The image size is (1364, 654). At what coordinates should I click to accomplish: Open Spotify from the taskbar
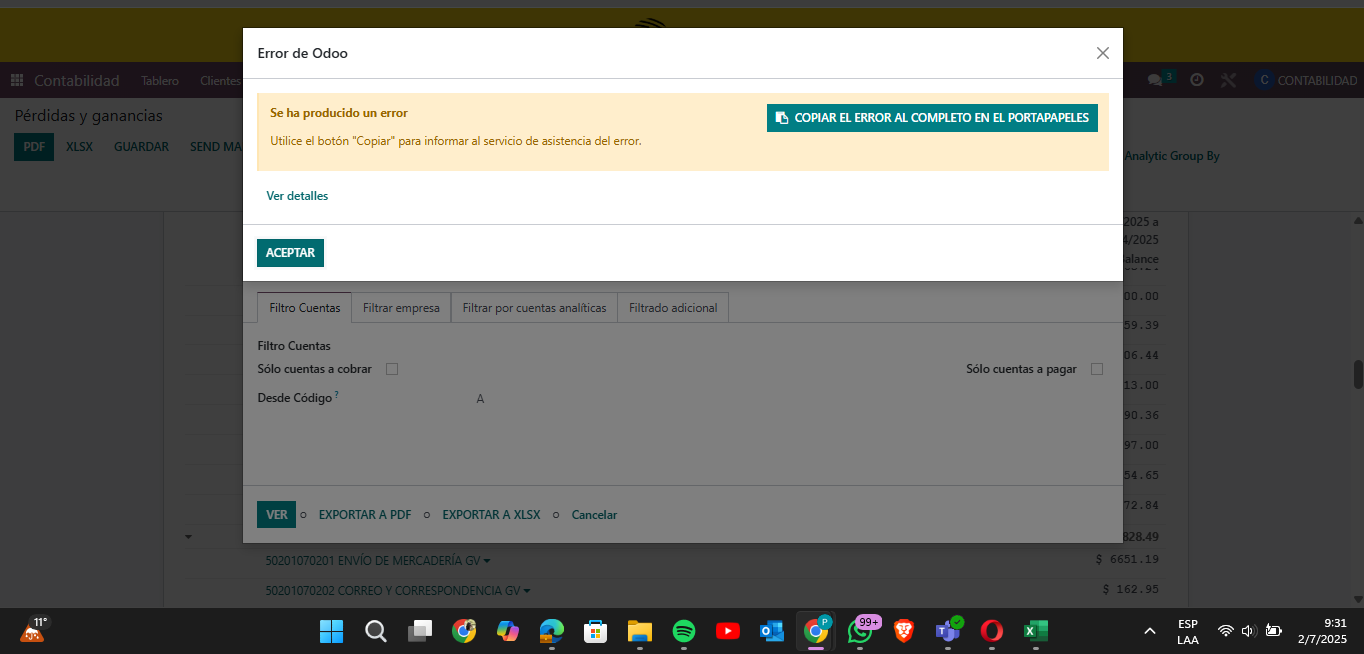pos(684,631)
